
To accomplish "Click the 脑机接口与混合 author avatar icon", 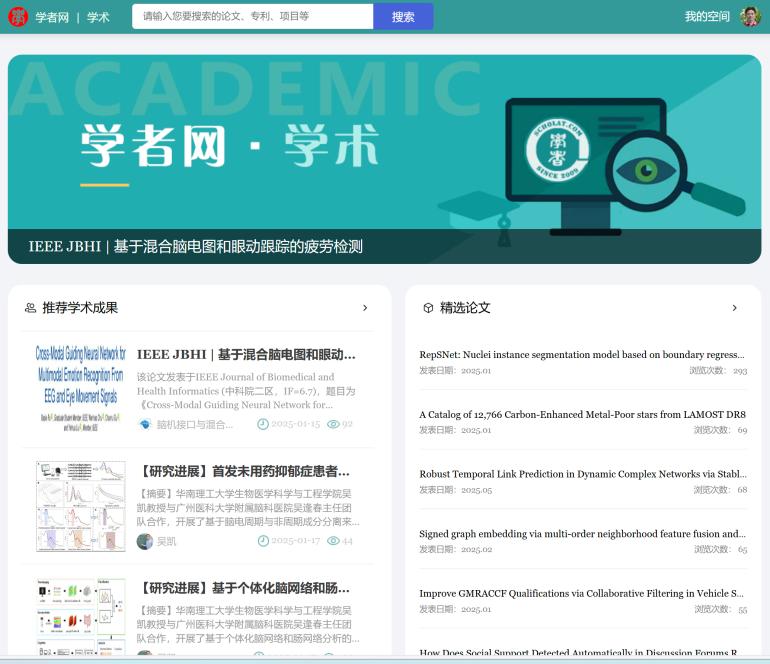I will pyautogui.click(x=145, y=424).
